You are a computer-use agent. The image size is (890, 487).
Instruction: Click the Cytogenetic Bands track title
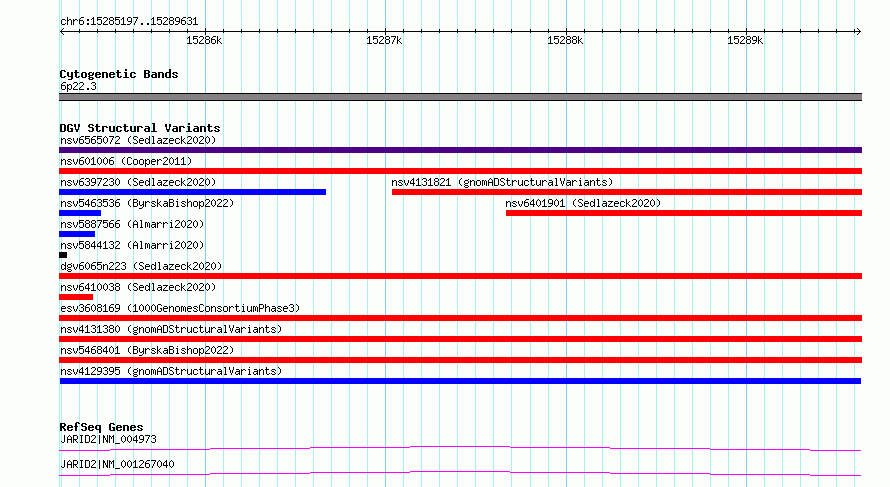(x=119, y=74)
